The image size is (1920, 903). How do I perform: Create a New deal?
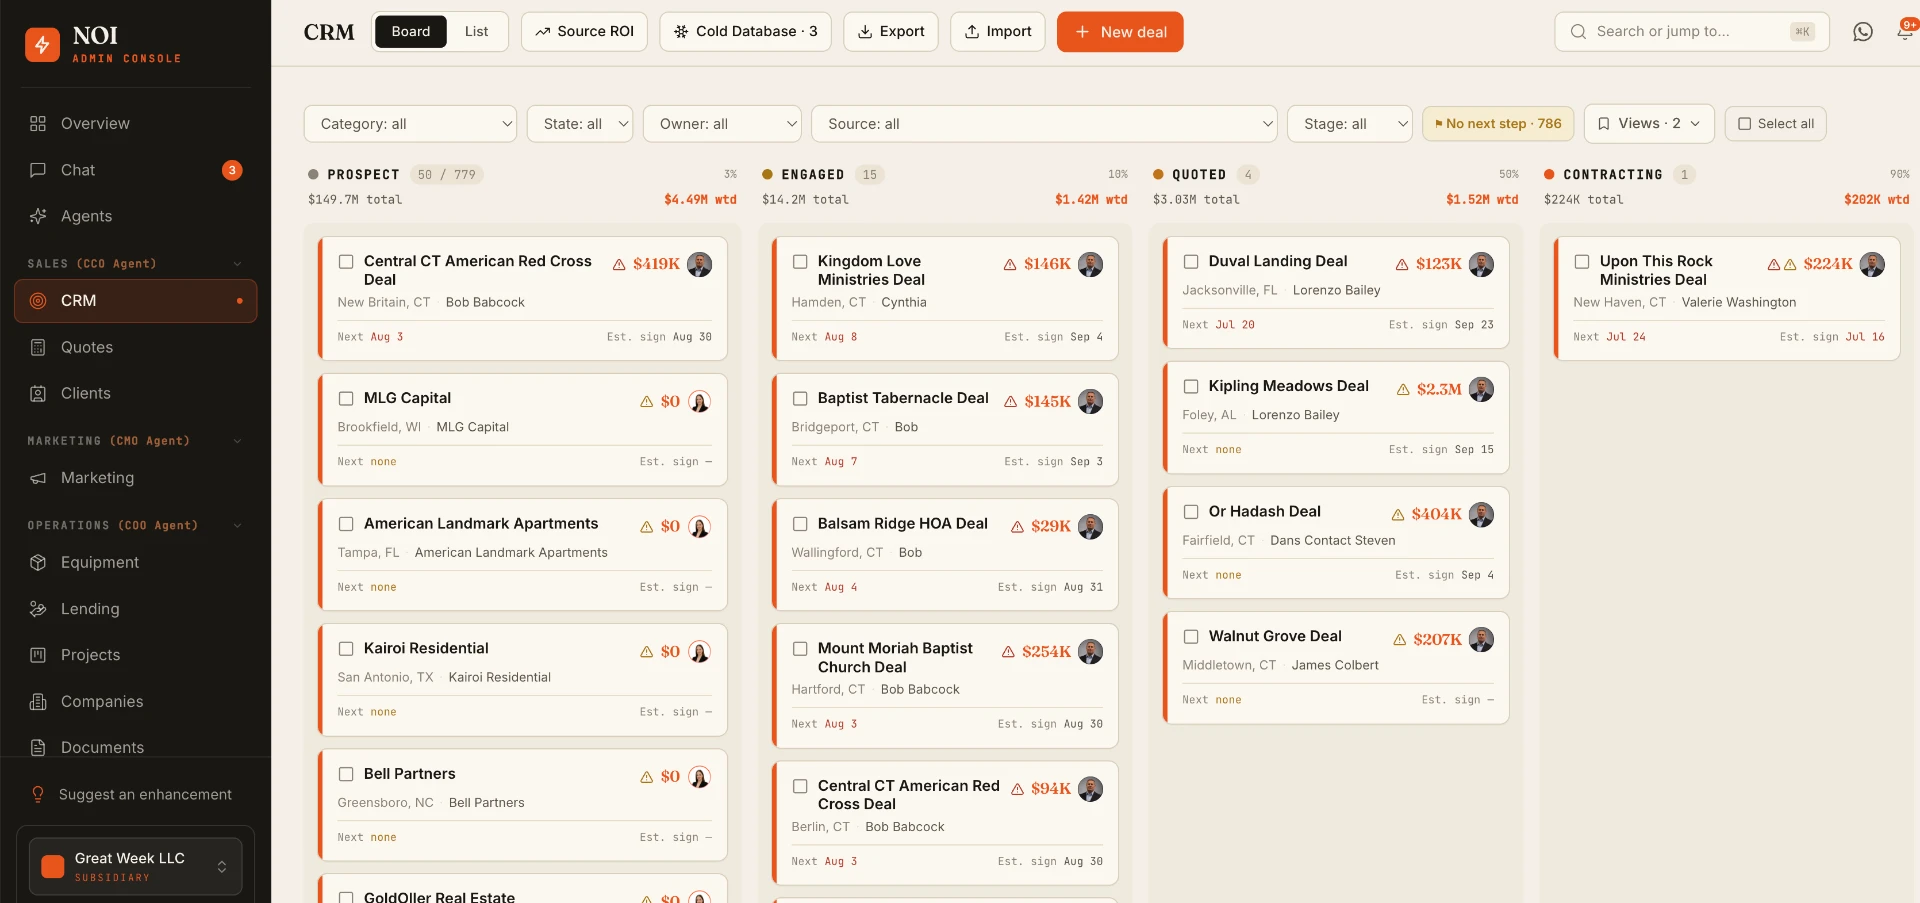[x=1120, y=32]
